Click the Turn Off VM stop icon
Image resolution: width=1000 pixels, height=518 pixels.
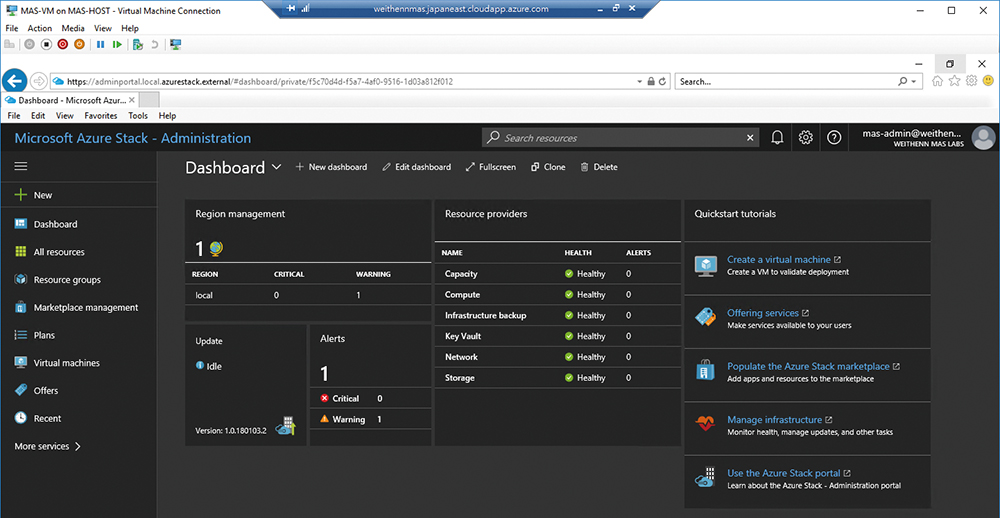point(46,45)
